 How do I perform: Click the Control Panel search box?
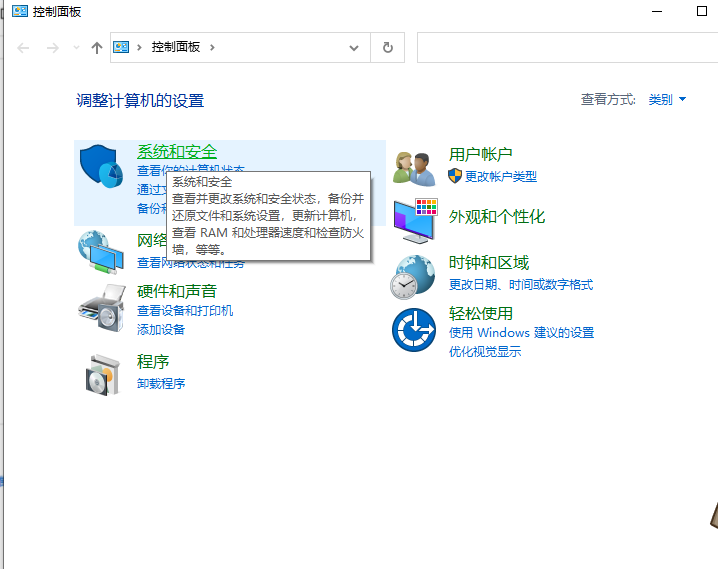pyautogui.click(x=565, y=47)
